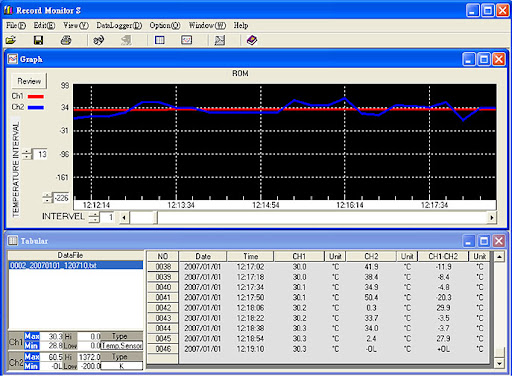The width and height of the screenshot is (512, 376).
Task: Click the datalogger connect toolbar icon
Action: (99, 40)
